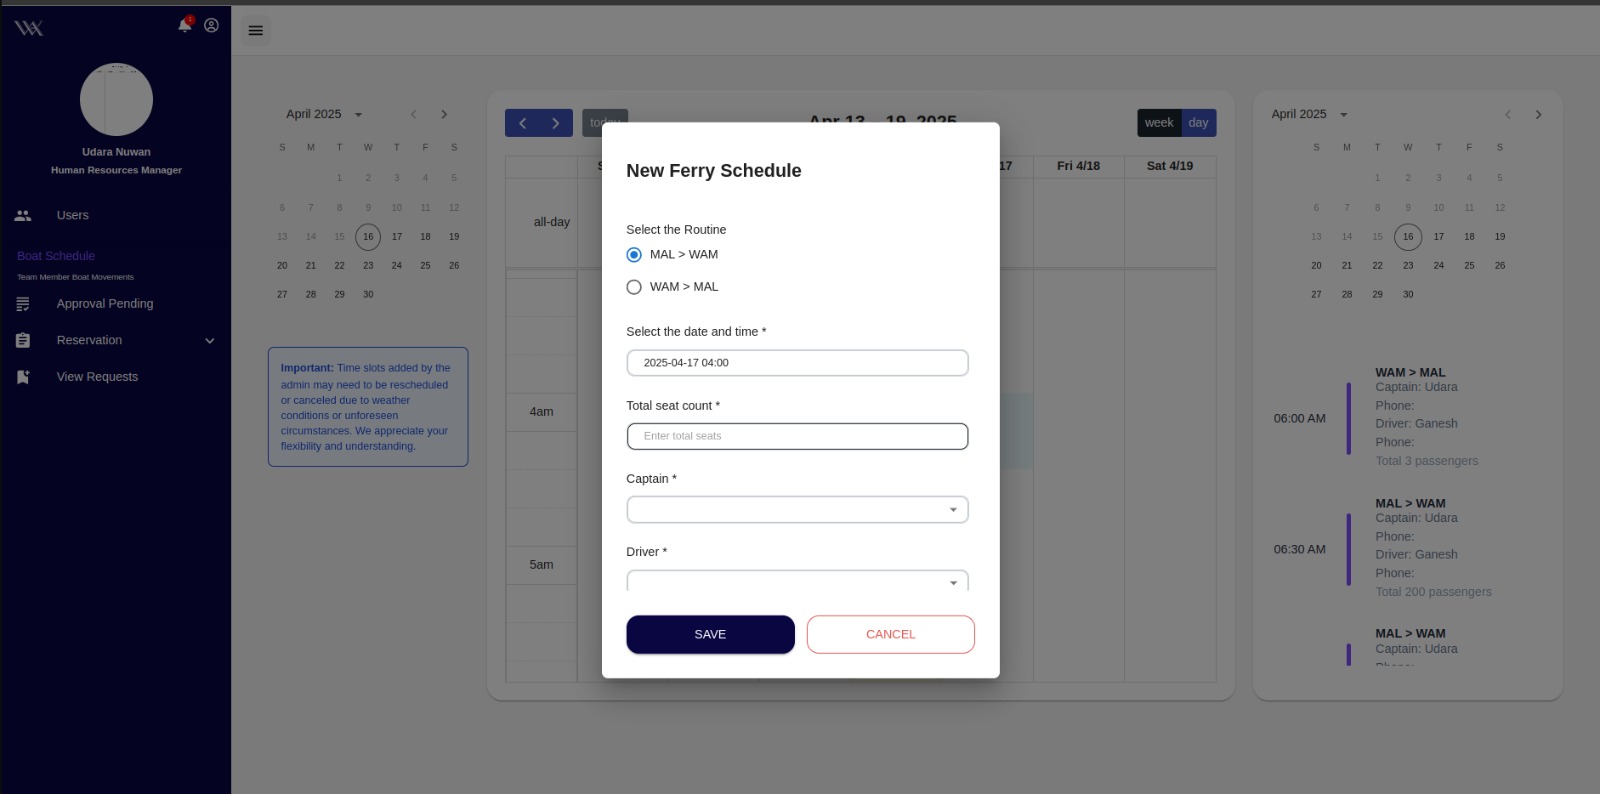Viewport: 1600px width, 794px height.
Task: Open the Driver dropdown
Action: pos(797,581)
